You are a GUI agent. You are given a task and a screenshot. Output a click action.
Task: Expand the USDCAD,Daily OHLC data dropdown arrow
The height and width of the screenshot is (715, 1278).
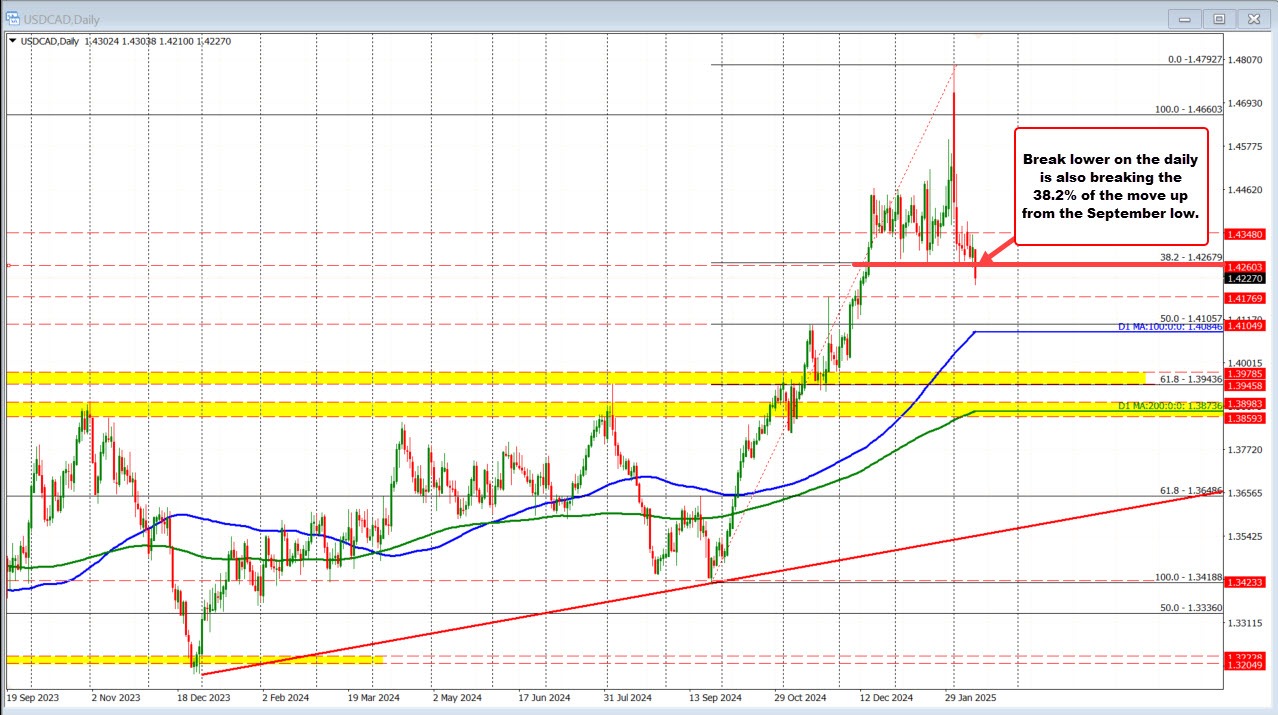point(10,42)
